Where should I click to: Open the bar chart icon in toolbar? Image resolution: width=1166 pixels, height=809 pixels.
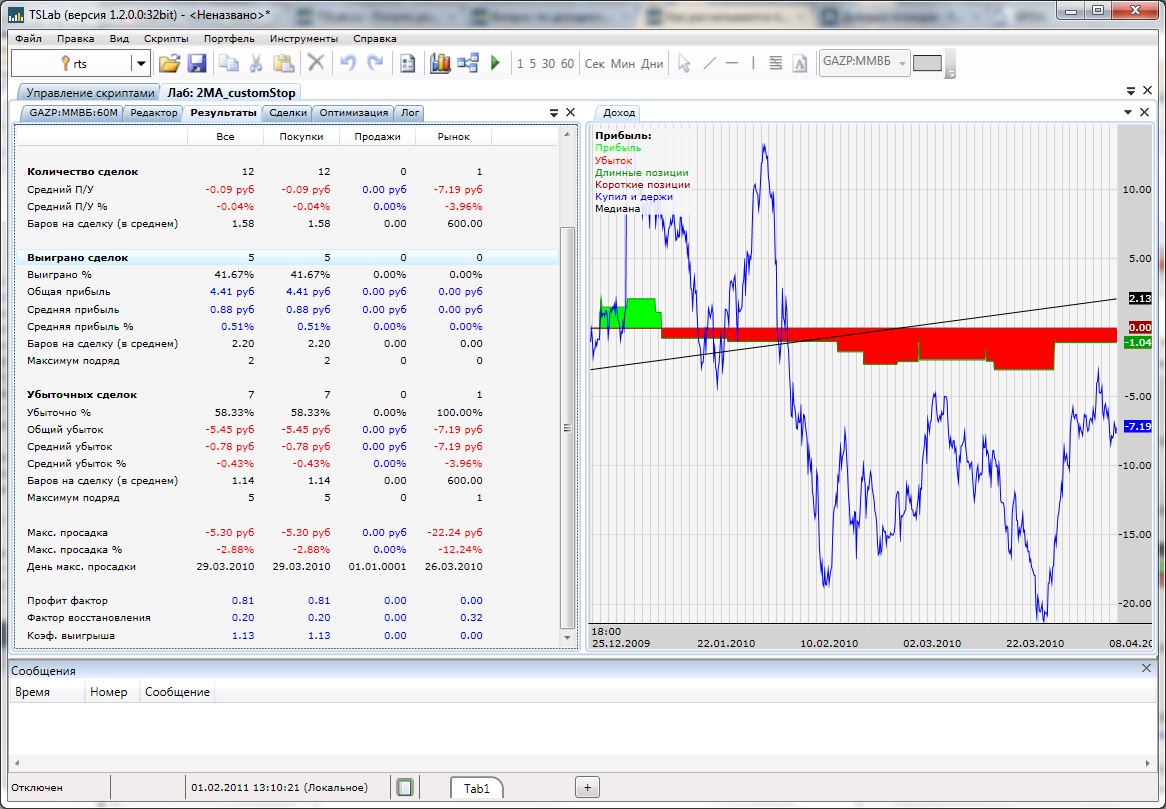(x=440, y=63)
